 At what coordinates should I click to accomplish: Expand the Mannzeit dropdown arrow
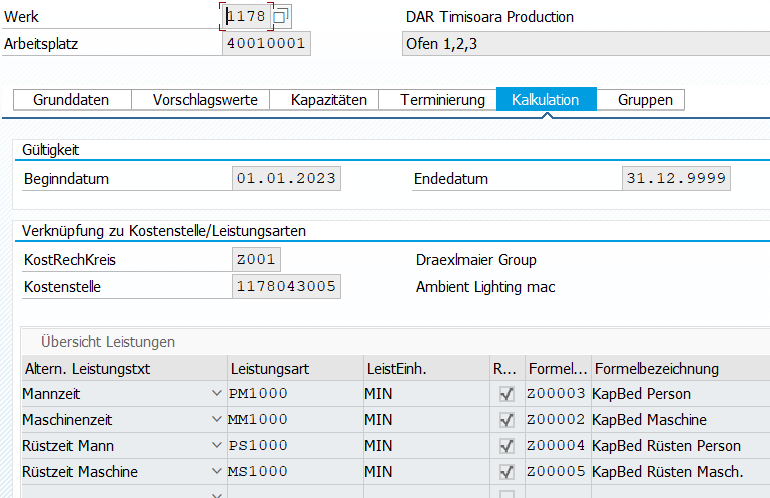pyautogui.click(x=217, y=394)
